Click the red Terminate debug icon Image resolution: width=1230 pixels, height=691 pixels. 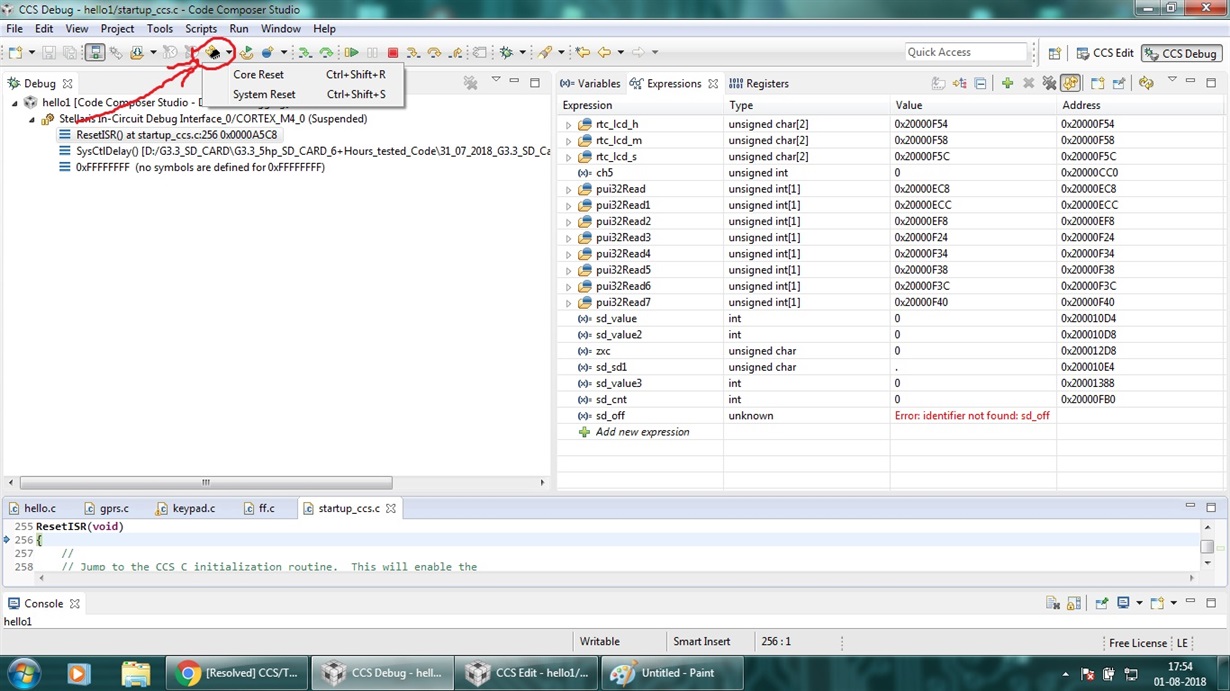(392, 52)
